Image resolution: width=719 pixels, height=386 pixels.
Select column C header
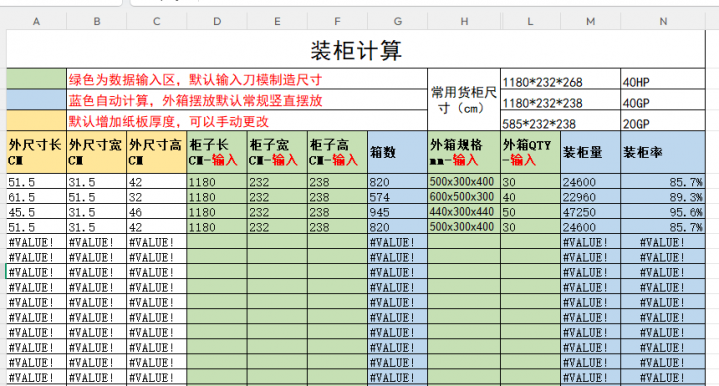pyautogui.click(x=157, y=22)
